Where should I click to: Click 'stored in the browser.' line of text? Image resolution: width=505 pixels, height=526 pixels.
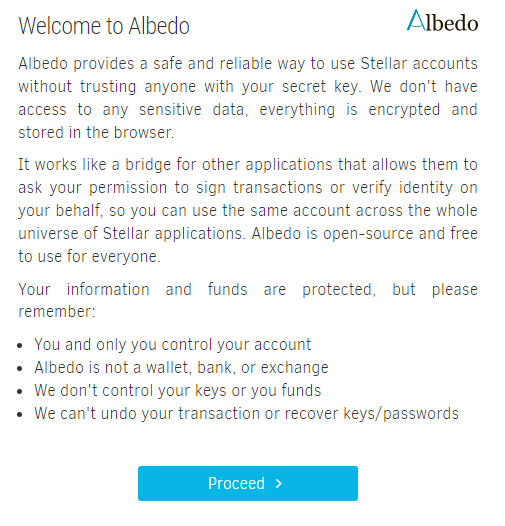click(x=96, y=133)
